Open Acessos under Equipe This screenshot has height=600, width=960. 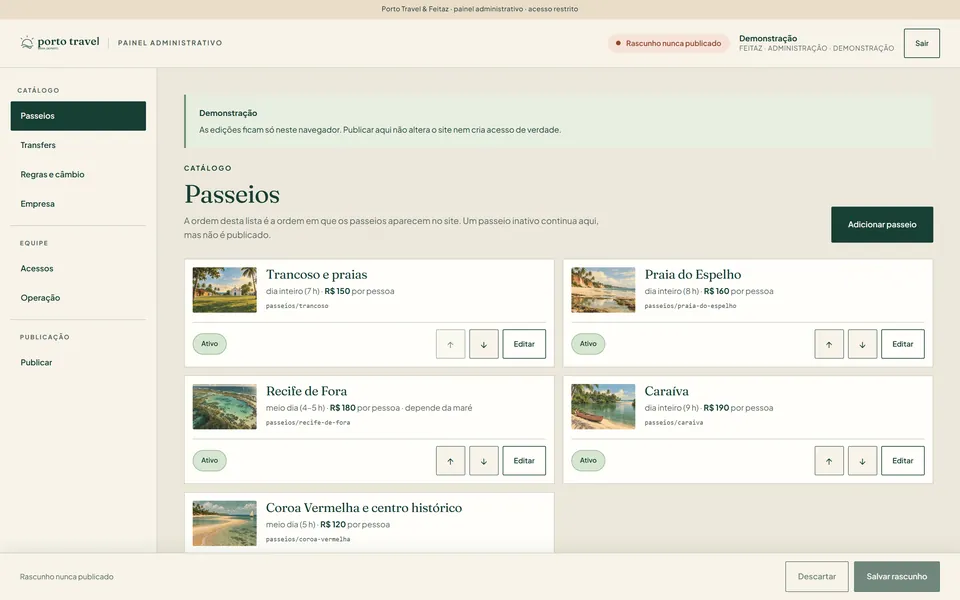[x=78, y=269]
